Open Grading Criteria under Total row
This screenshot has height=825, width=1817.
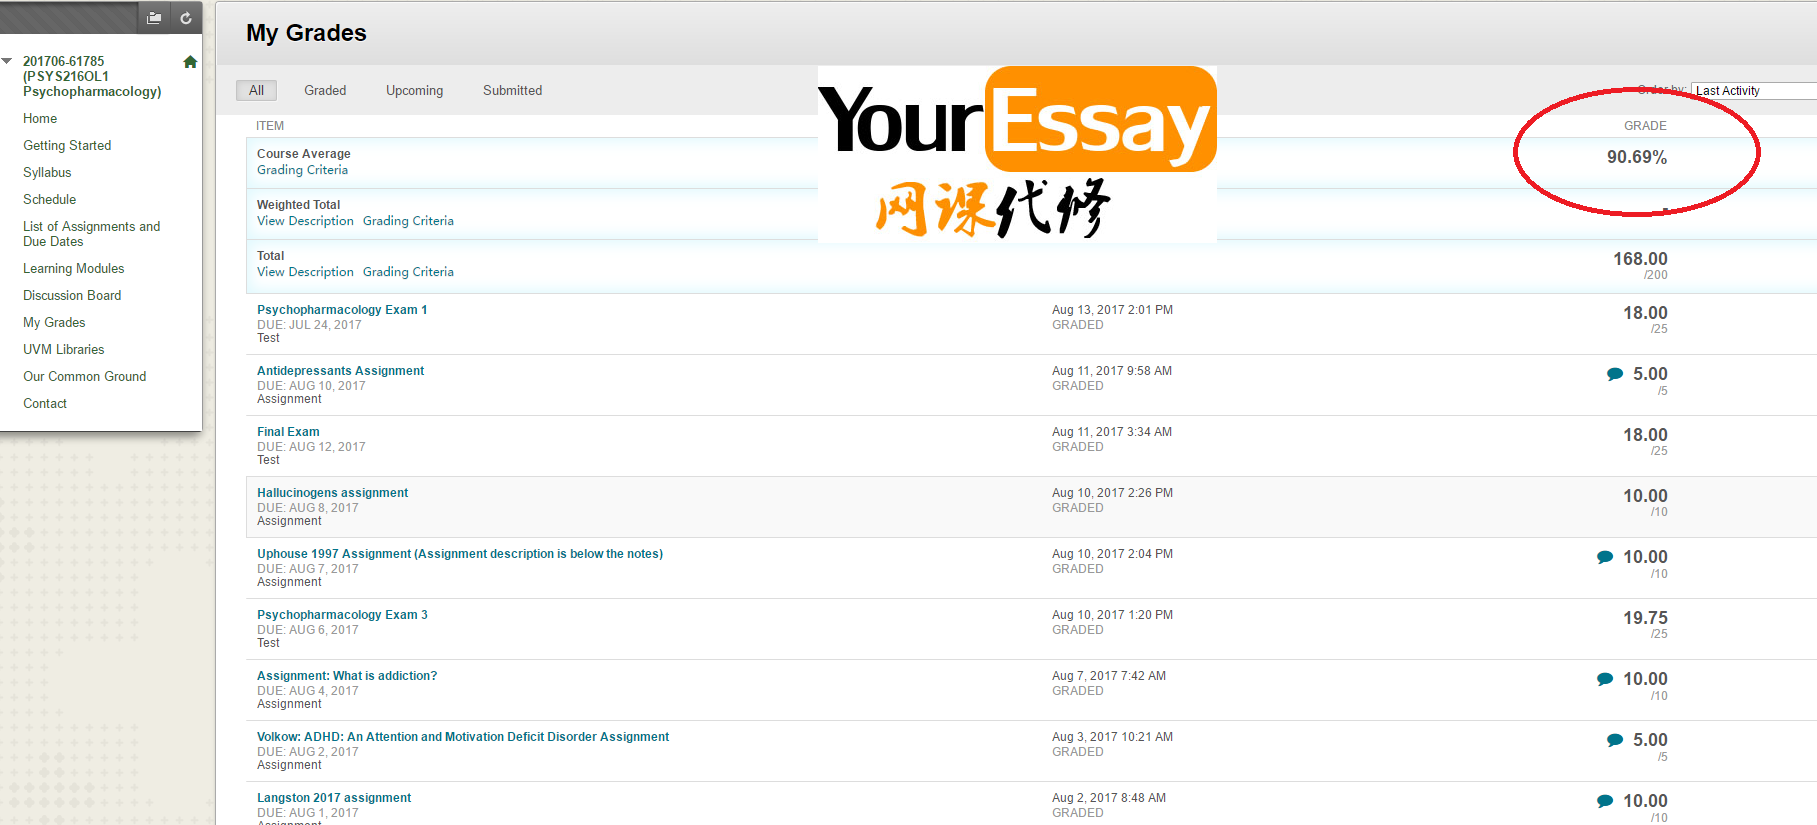(408, 272)
